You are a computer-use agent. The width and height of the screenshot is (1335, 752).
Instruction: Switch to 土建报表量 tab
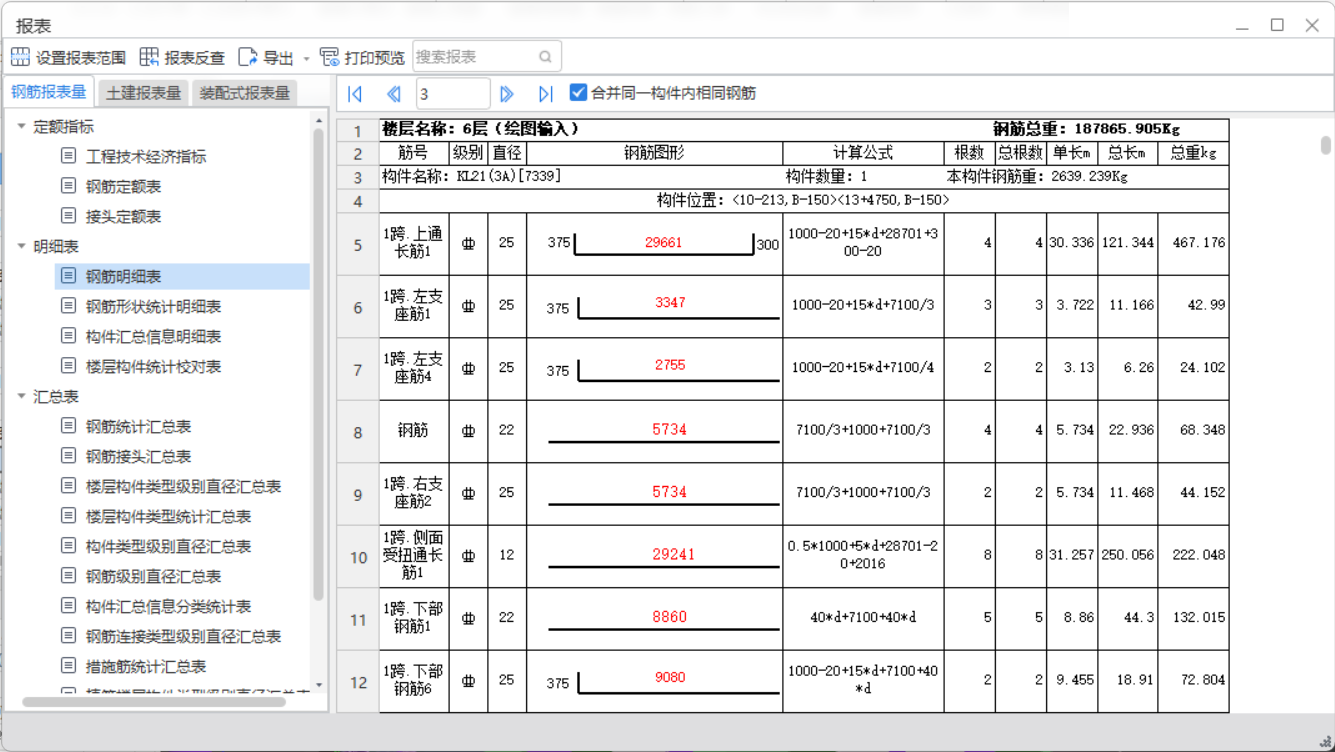coord(144,93)
